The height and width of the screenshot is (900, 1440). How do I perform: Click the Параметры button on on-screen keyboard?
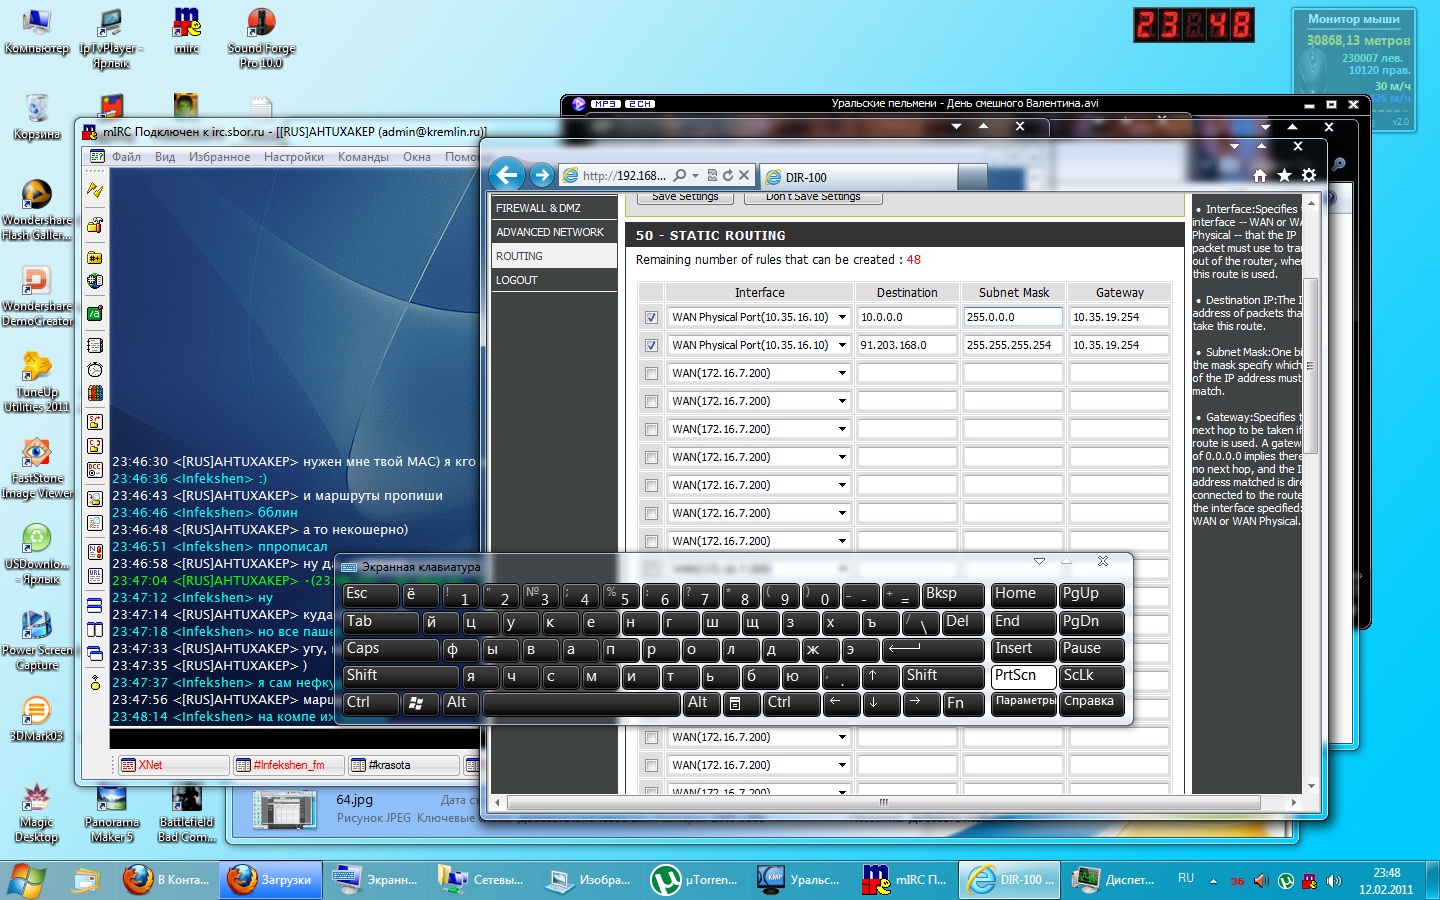click(1024, 703)
